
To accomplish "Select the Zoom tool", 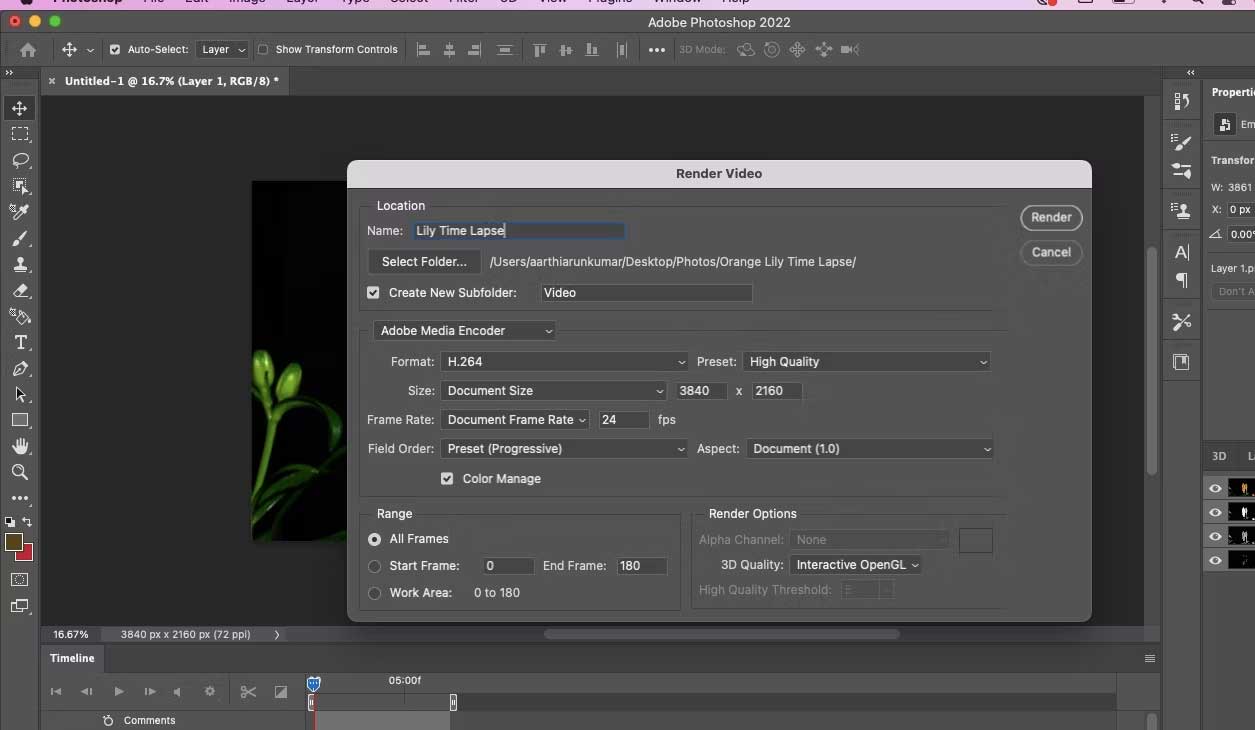I will pos(20,472).
